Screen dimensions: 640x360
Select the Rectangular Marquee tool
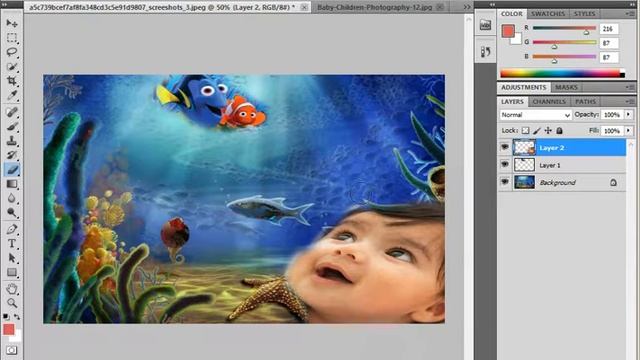point(12,38)
